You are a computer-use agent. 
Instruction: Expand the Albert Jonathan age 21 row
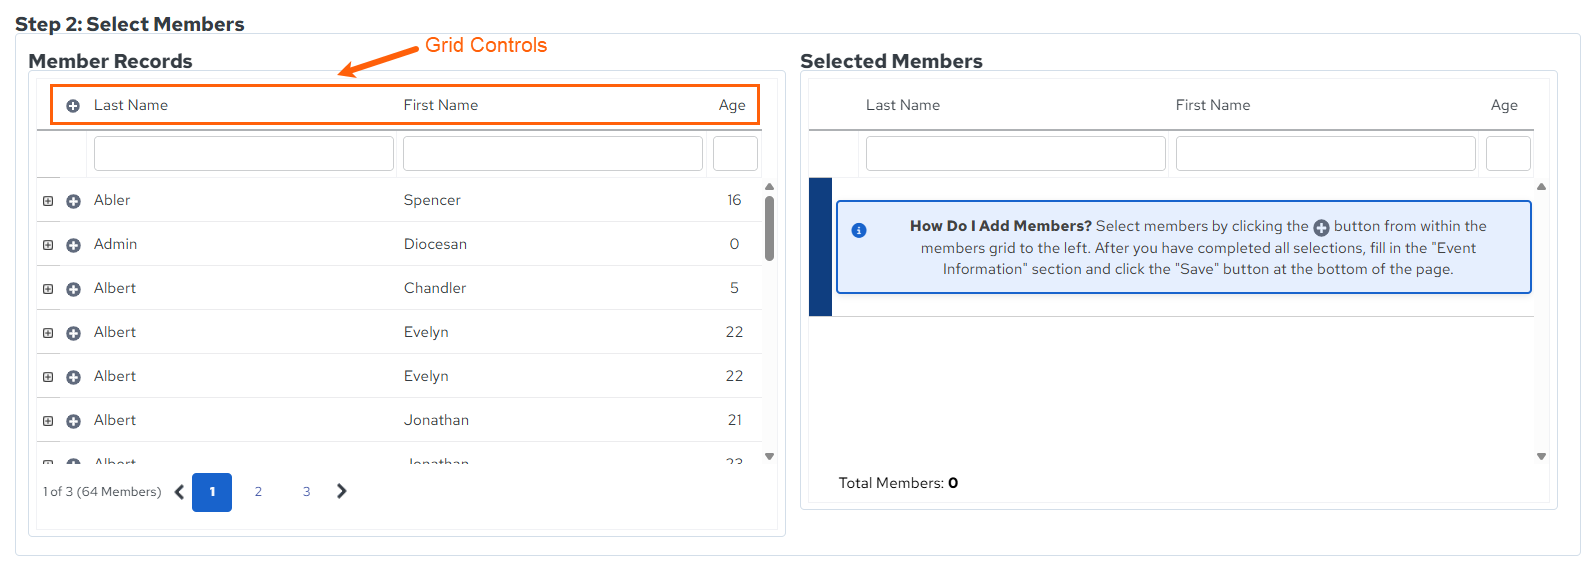48,421
